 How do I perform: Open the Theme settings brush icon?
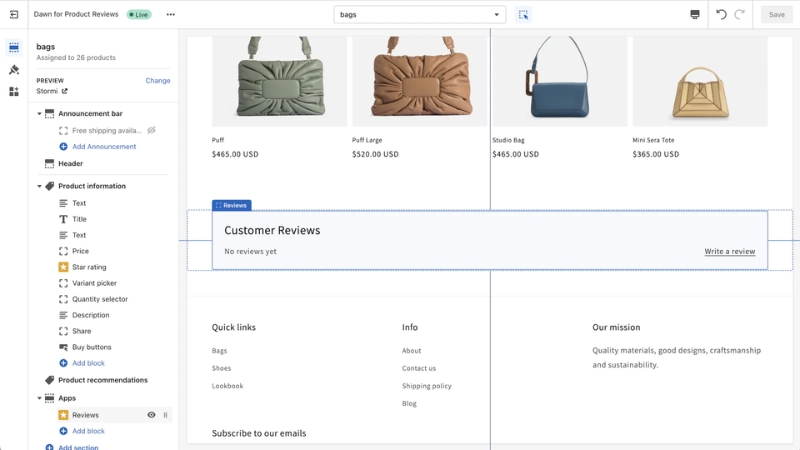(x=14, y=69)
